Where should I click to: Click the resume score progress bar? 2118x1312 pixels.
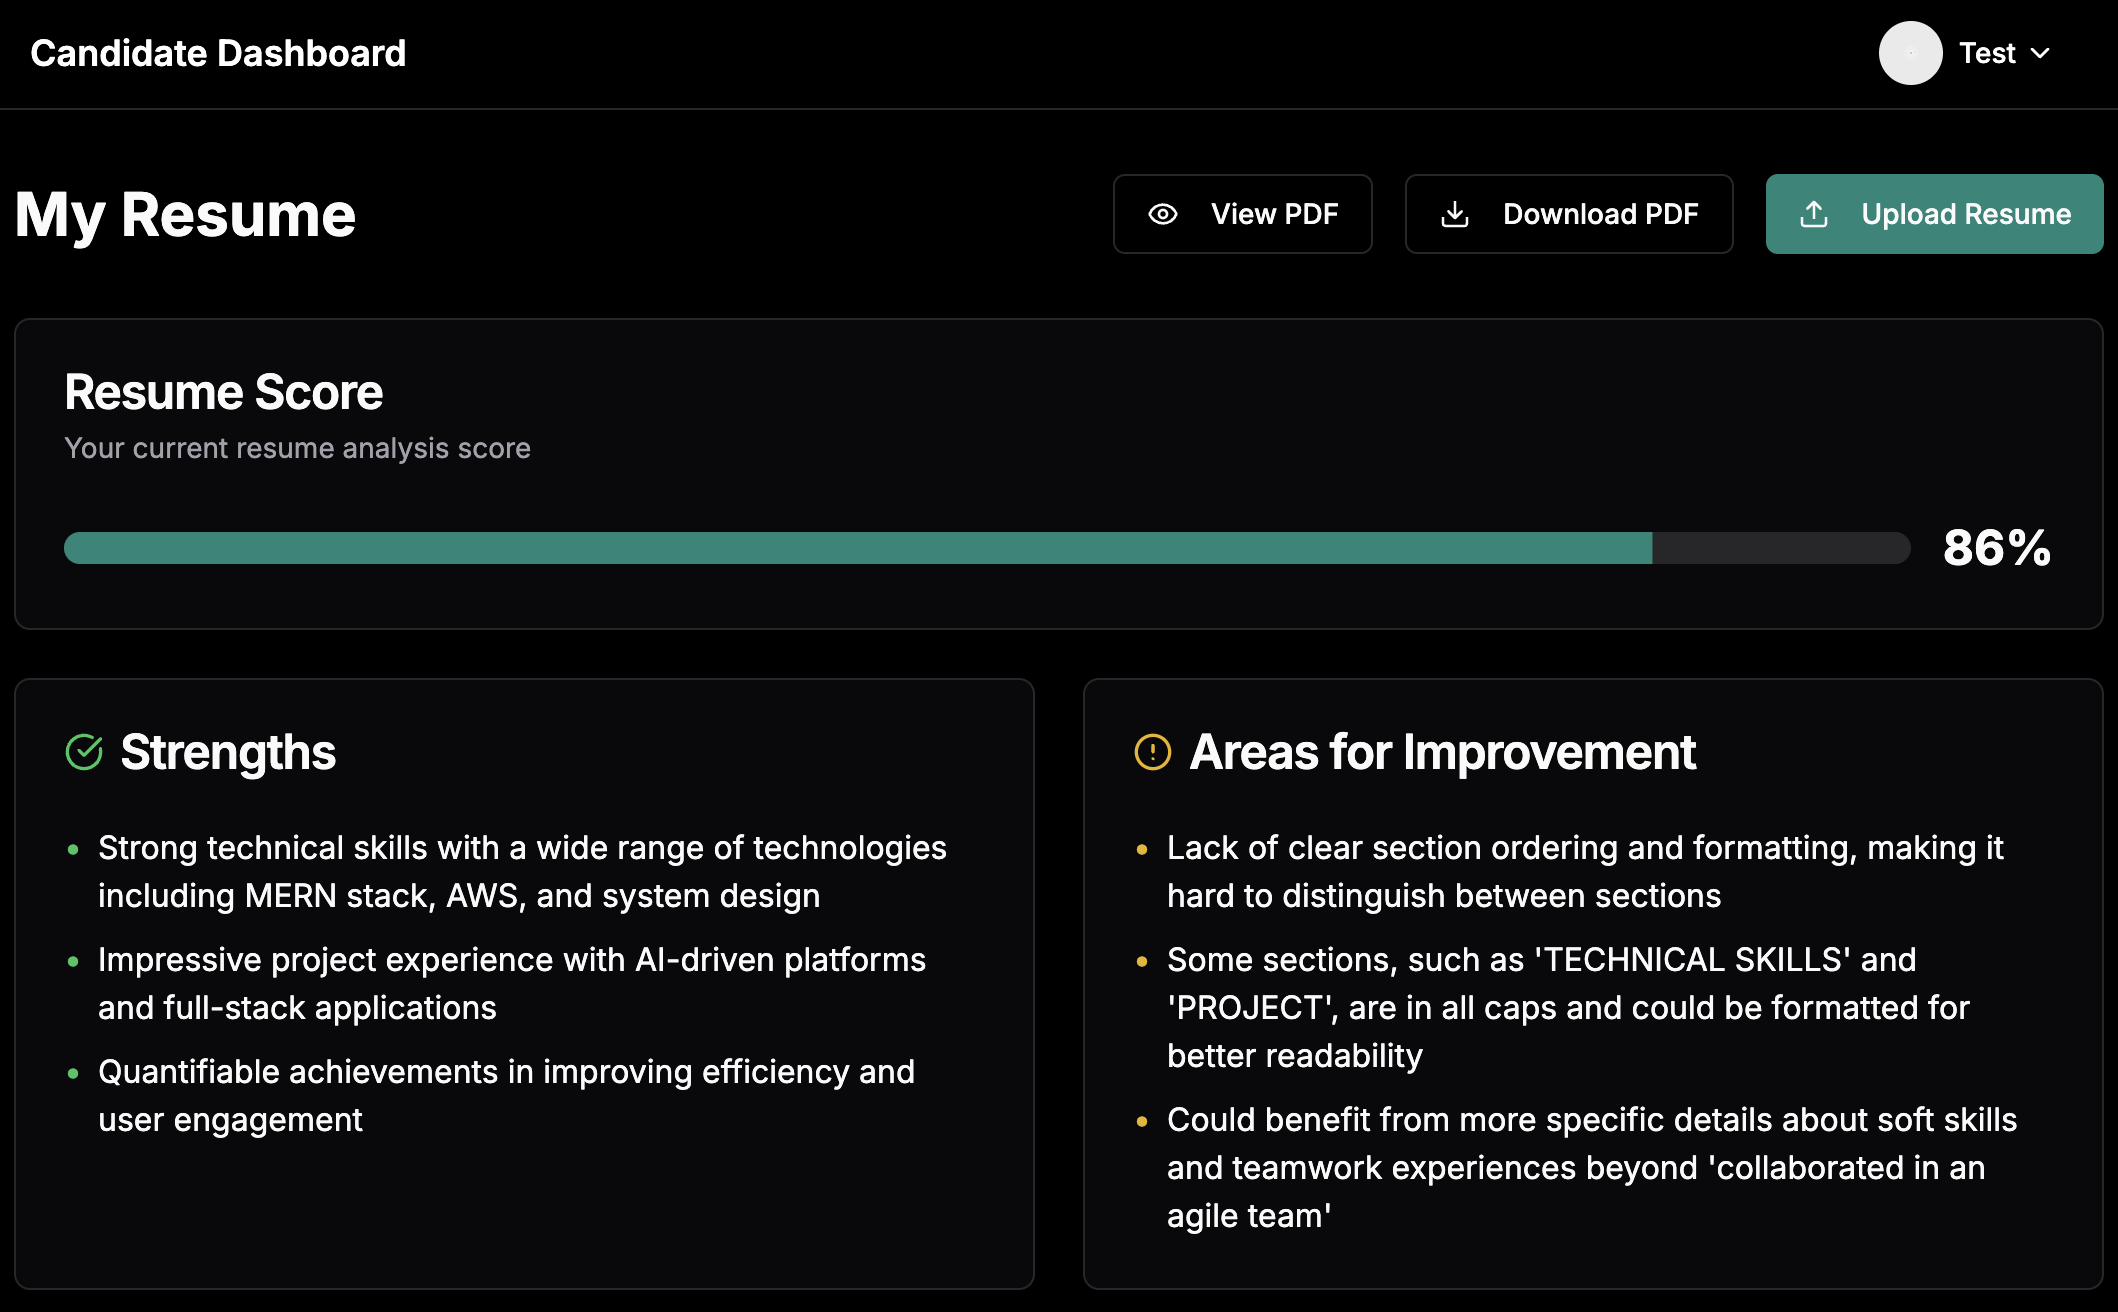(x=986, y=548)
